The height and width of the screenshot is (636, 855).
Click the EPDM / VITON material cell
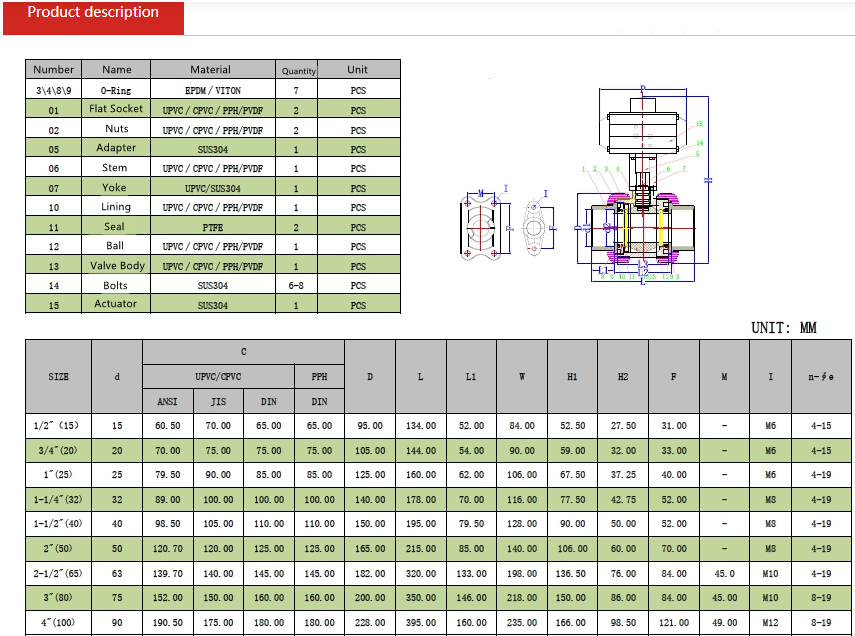tap(212, 89)
